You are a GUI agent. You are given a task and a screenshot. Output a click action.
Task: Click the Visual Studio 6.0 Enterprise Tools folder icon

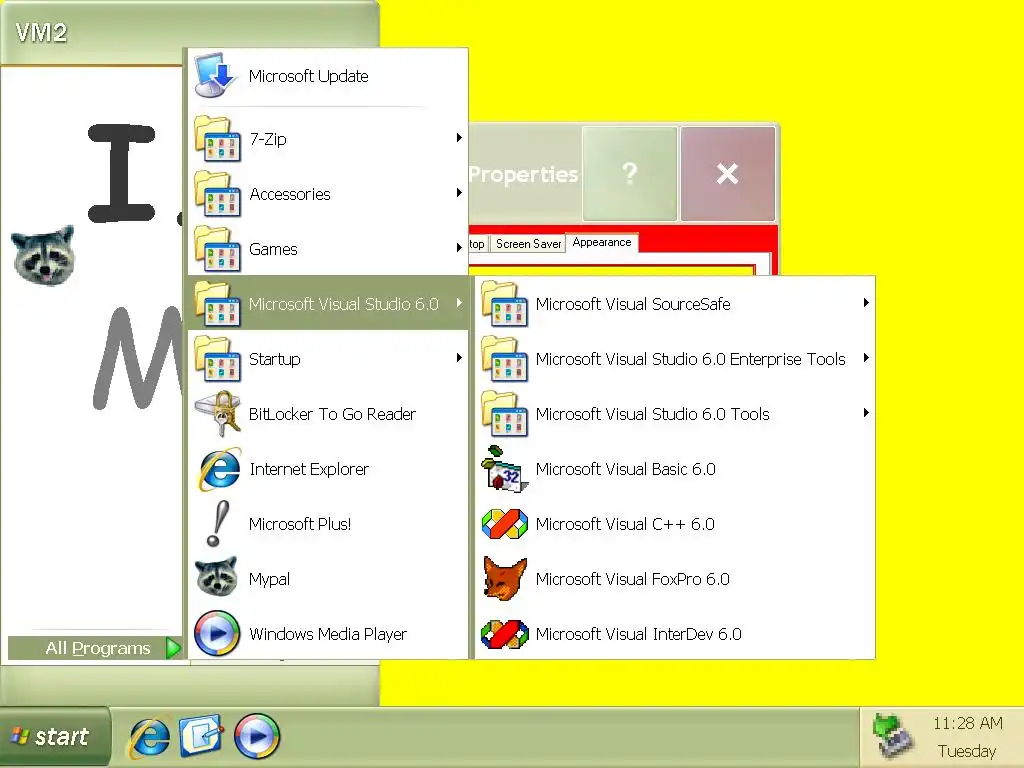tap(505, 359)
